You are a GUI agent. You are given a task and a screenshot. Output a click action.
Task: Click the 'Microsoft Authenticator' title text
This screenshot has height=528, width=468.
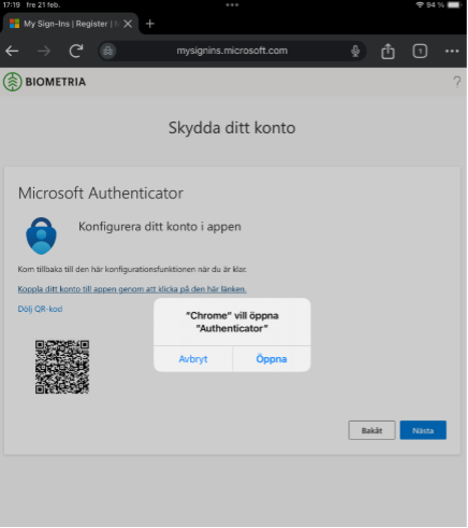(x=101, y=193)
